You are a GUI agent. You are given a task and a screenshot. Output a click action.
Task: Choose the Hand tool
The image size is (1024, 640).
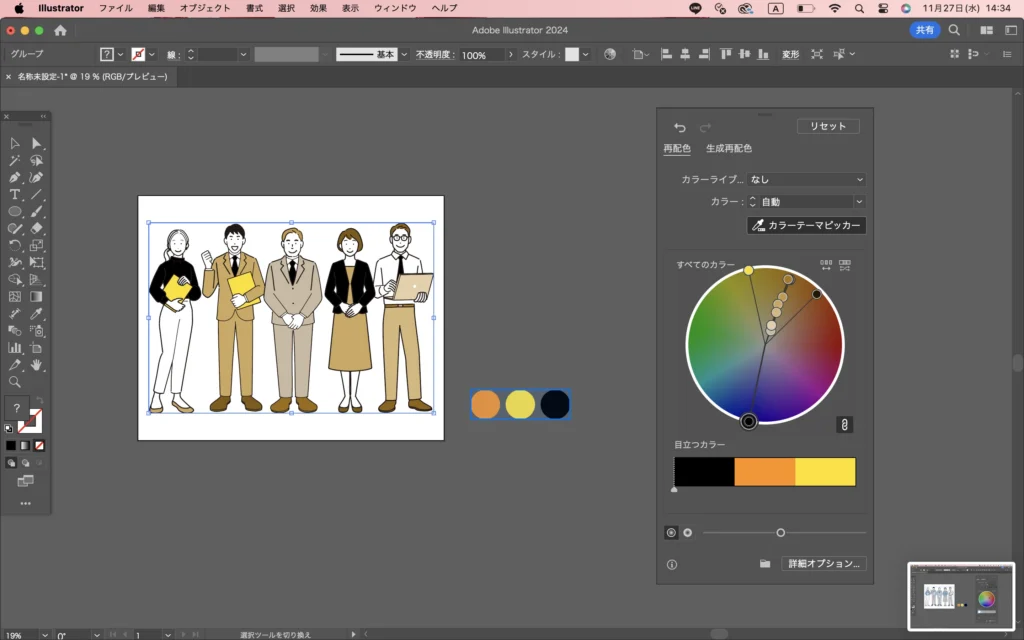click(37, 364)
